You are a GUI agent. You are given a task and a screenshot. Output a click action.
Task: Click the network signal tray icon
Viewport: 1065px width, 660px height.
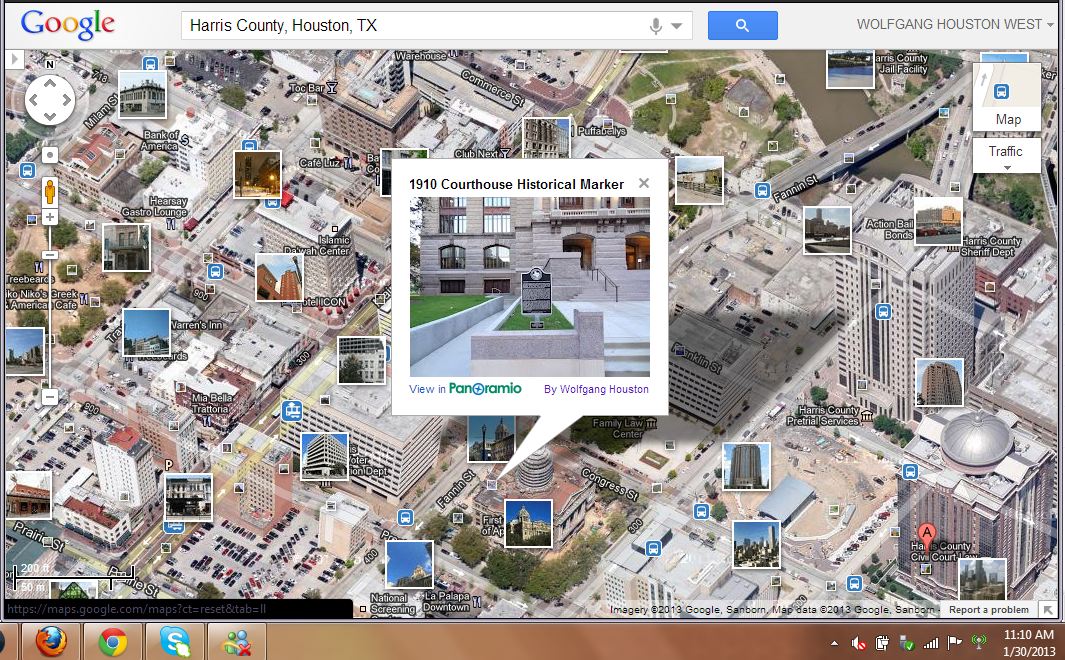tap(931, 642)
